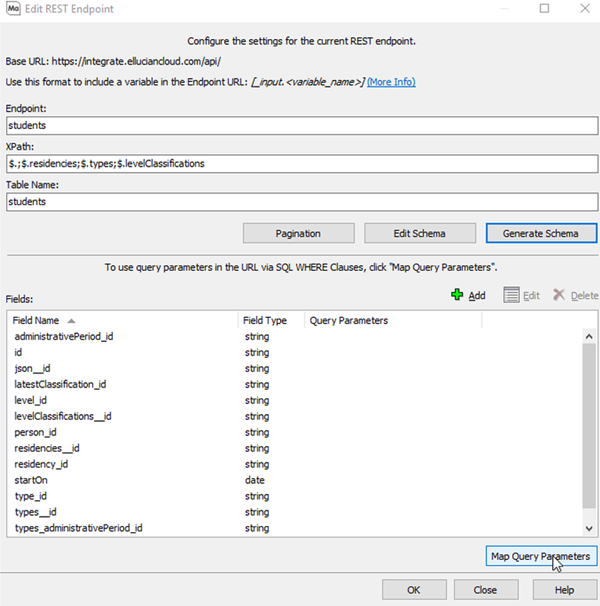Viewport: 600px width, 606px height.
Task: Click the Map Query Parameters button
Action: 540,556
